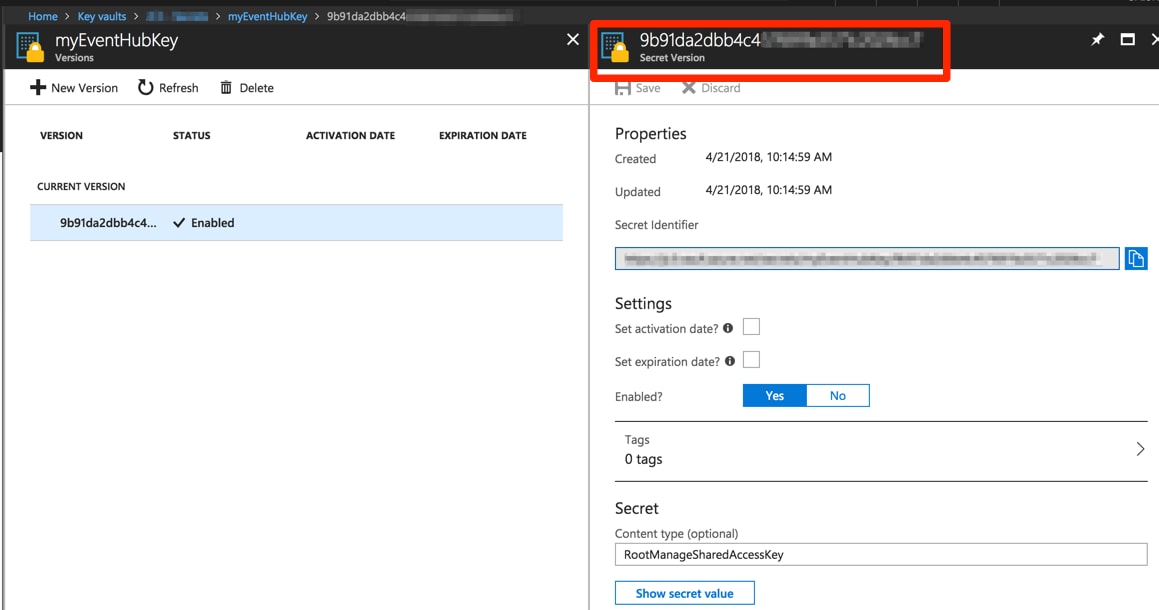Set Enabled toggle to Yes
Image resolution: width=1159 pixels, height=610 pixels.
774,396
